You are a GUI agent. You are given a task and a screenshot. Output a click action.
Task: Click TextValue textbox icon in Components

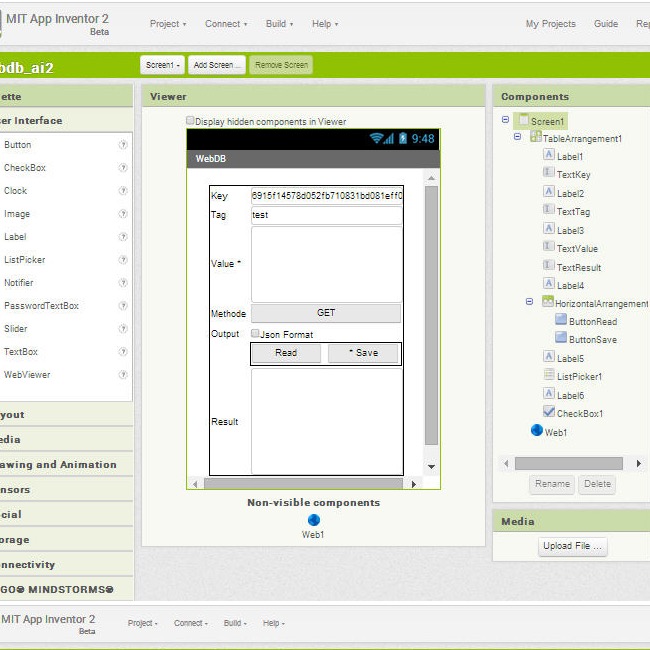tap(548, 247)
